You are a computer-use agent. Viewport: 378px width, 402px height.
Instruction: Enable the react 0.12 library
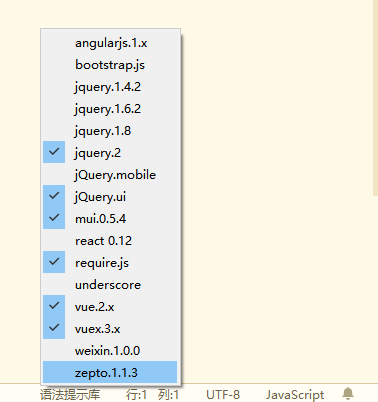(110, 241)
